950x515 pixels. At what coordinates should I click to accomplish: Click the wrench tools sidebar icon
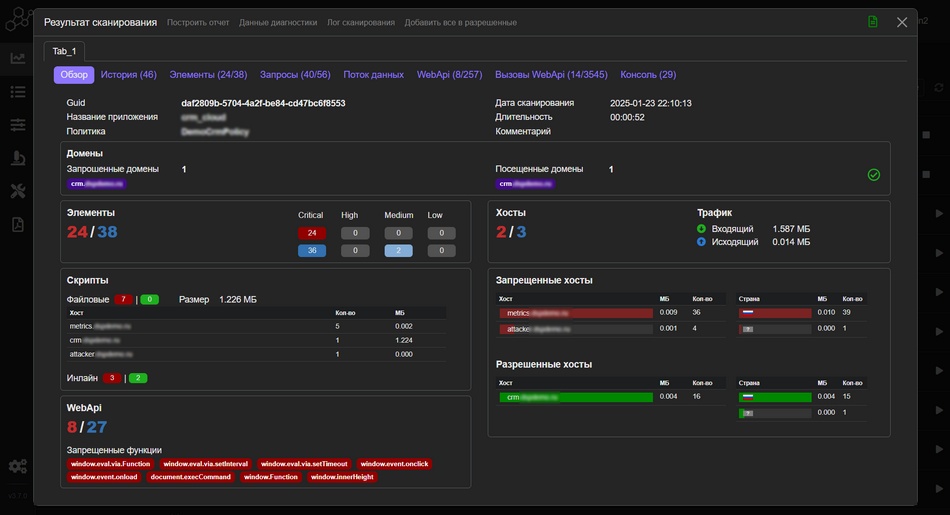[18, 191]
